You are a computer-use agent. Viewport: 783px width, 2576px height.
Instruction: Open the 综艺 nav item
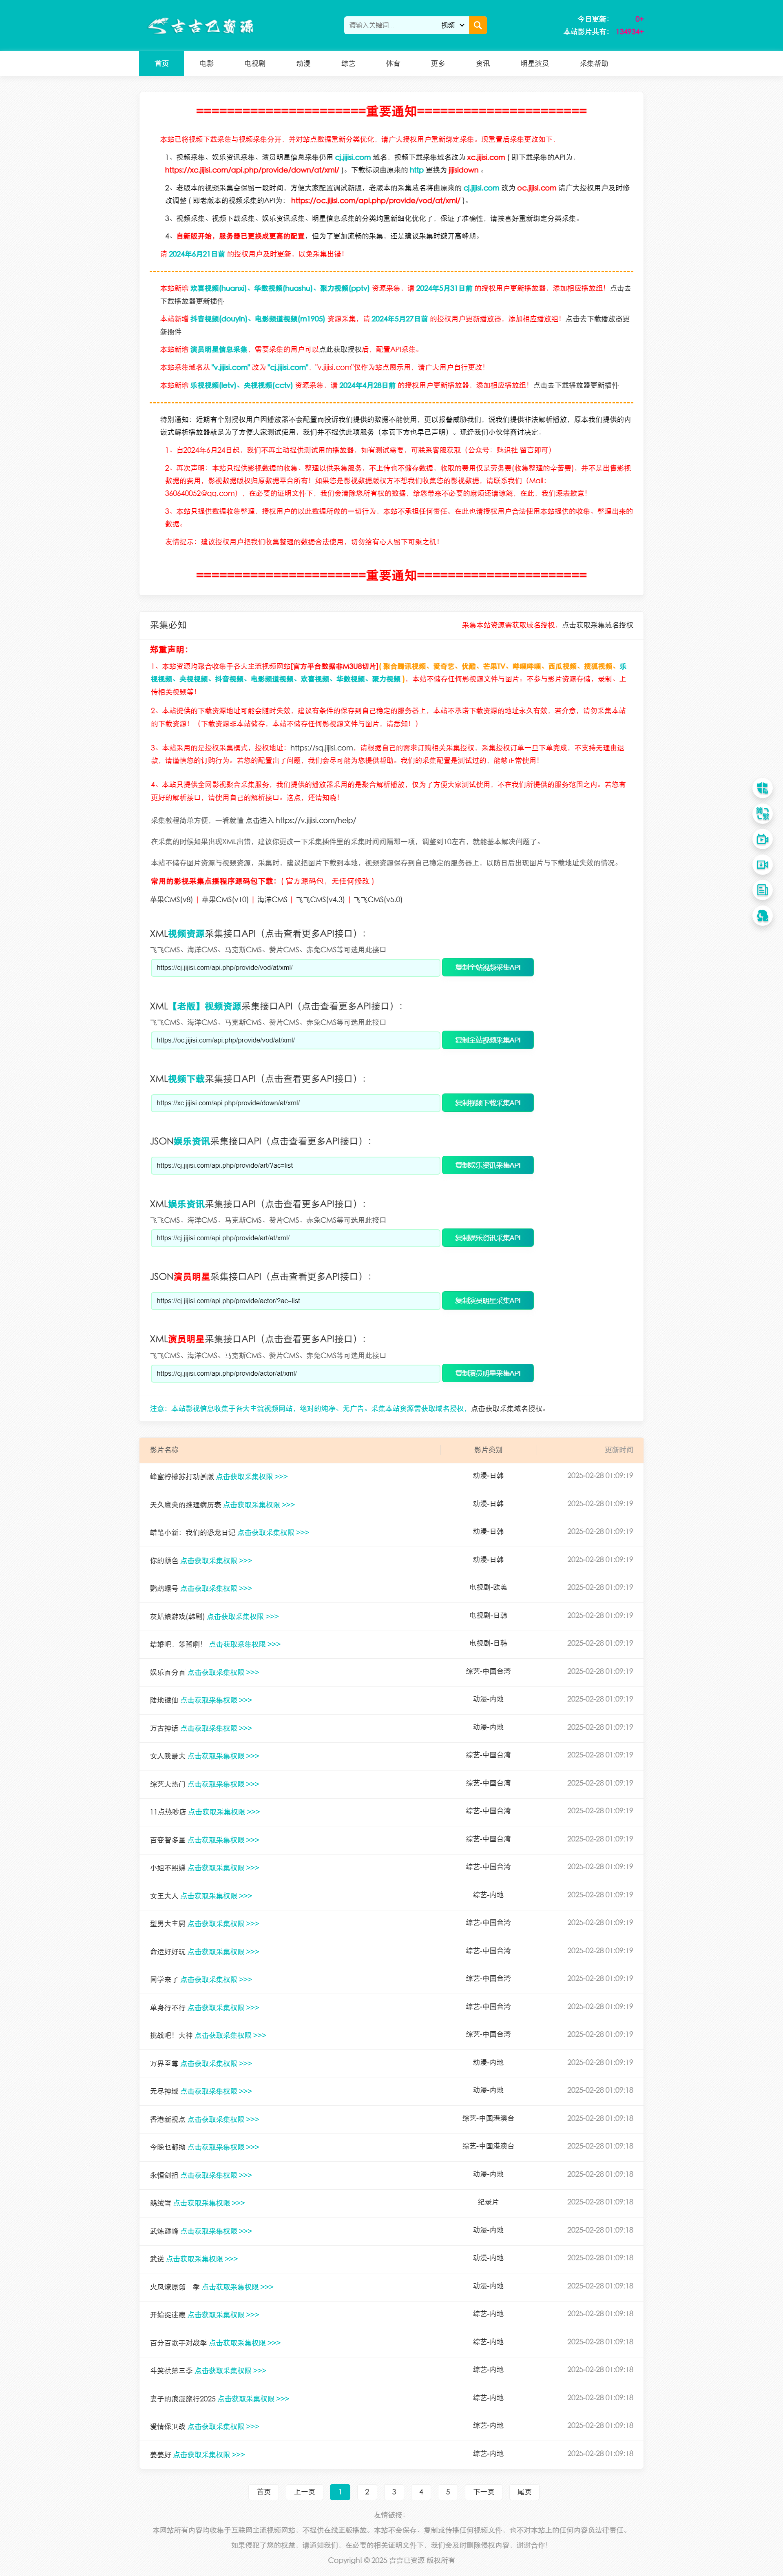348,63
